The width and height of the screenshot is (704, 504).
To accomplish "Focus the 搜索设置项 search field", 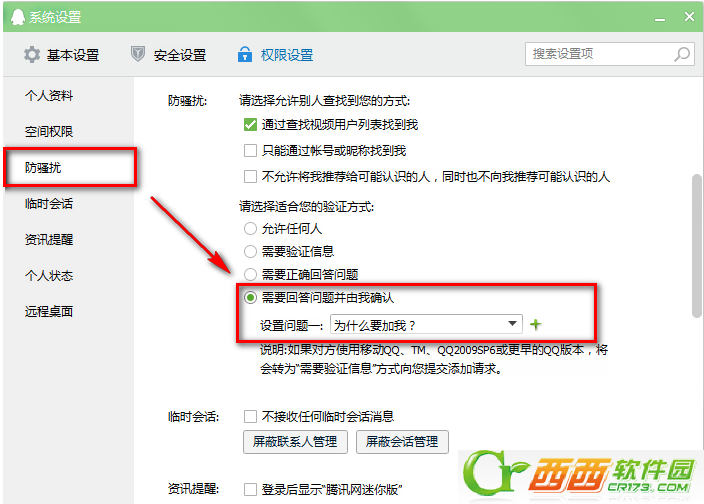I will [599, 54].
